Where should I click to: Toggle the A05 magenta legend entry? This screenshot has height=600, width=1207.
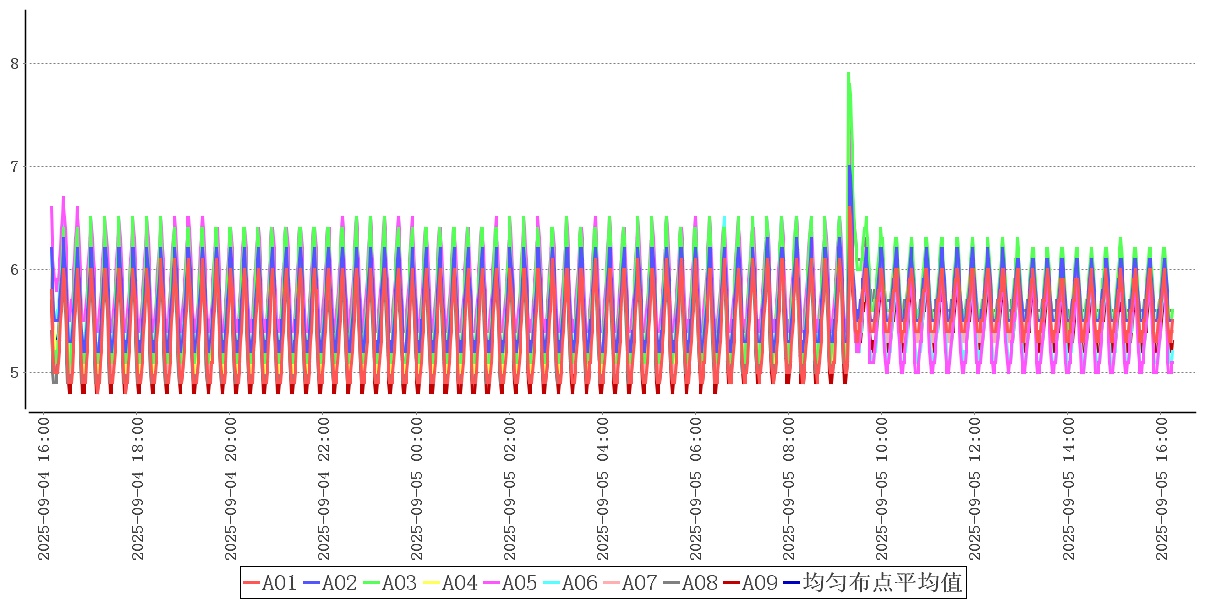pyautogui.click(x=510, y=583)
